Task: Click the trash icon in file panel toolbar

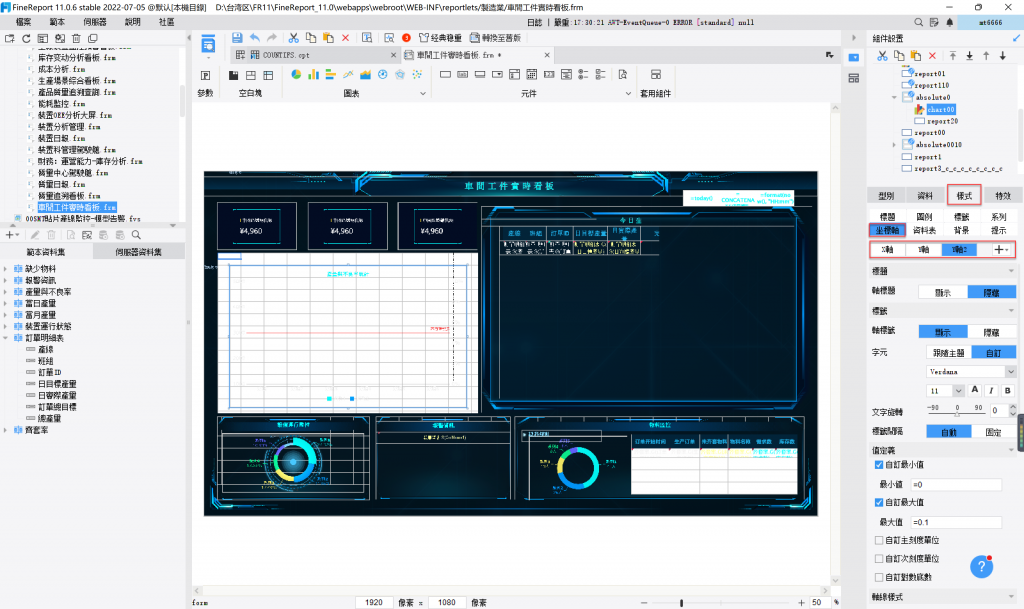Action: pos(76,39)
